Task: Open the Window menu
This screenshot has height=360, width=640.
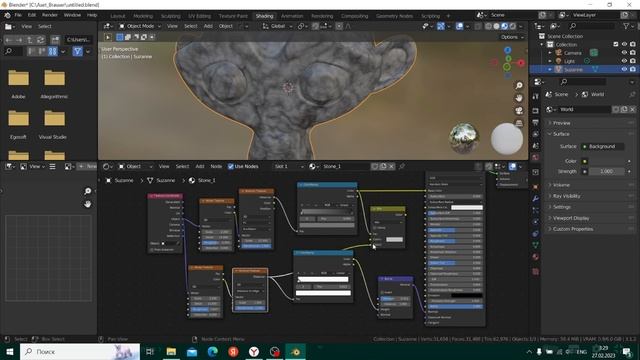Action: [x=72, y=15]
